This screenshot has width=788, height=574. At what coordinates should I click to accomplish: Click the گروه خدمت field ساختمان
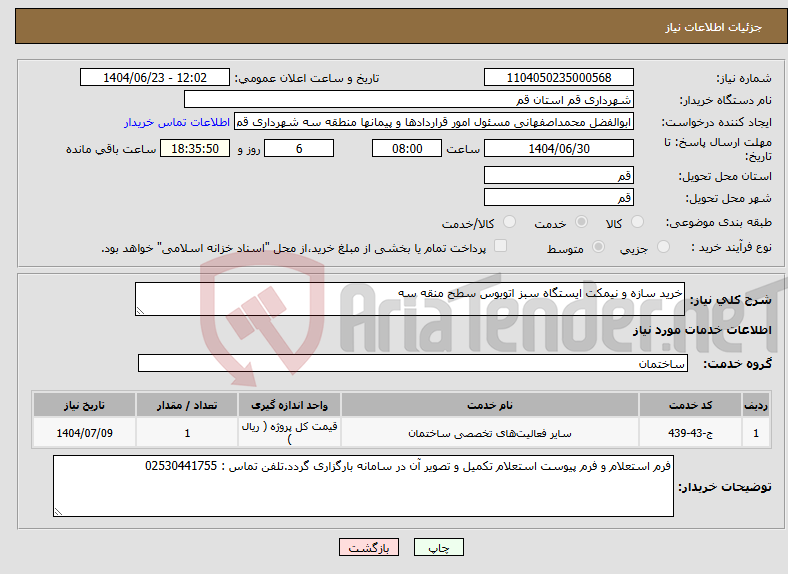click(x=413, y=363)
